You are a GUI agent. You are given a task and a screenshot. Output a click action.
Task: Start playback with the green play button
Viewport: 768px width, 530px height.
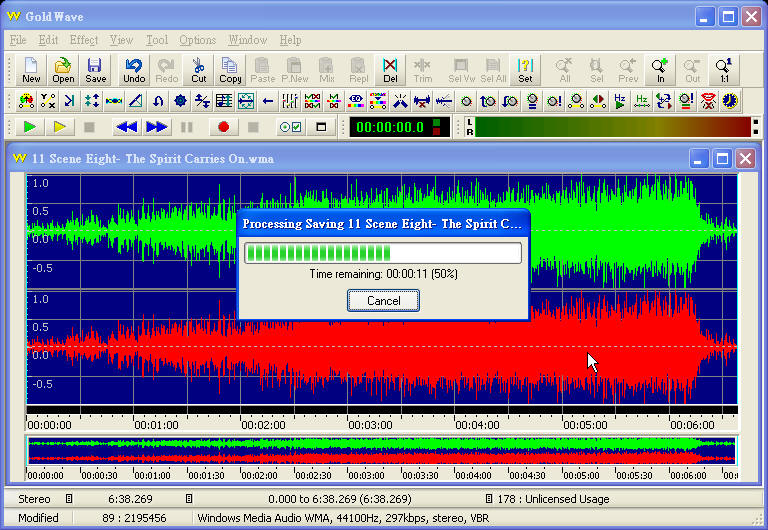point(30,127)
